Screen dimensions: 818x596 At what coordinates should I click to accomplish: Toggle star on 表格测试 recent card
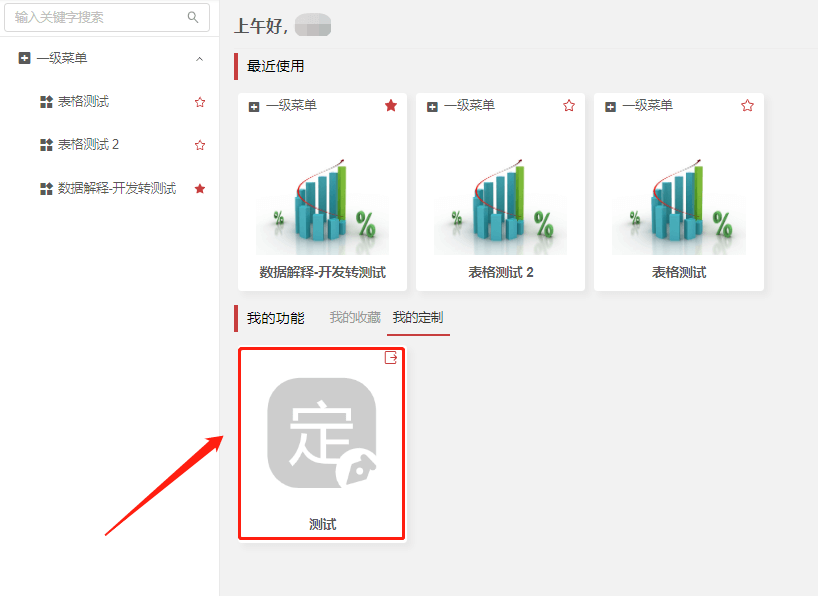(x=747, y=106)
